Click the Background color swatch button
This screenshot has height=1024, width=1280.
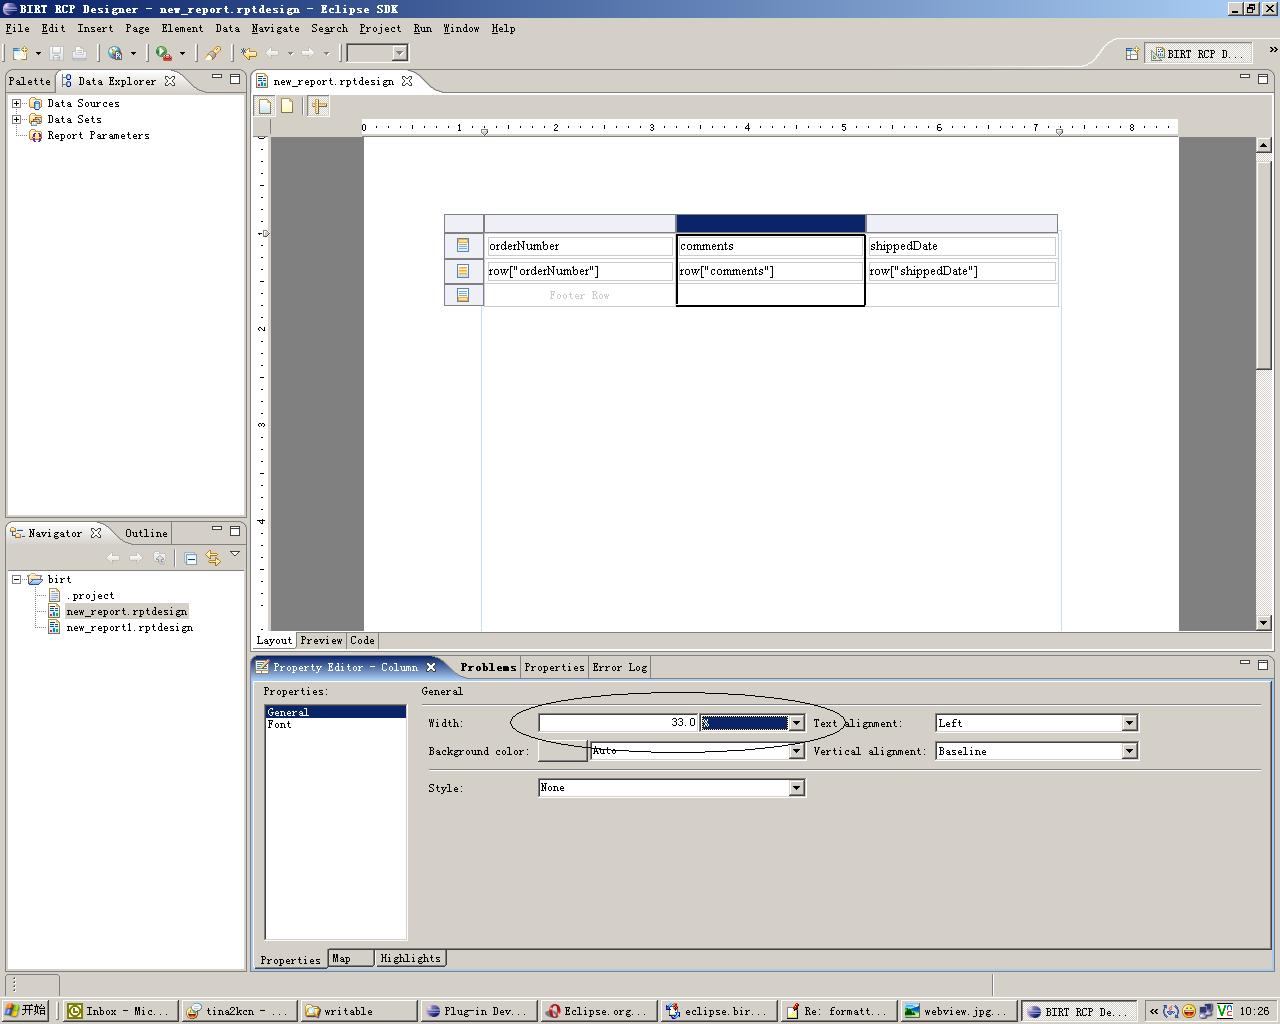click(562, 751)
